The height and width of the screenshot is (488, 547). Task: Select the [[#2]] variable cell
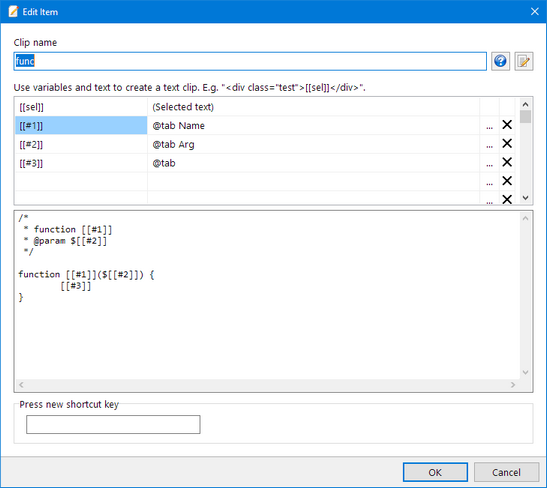81,144
